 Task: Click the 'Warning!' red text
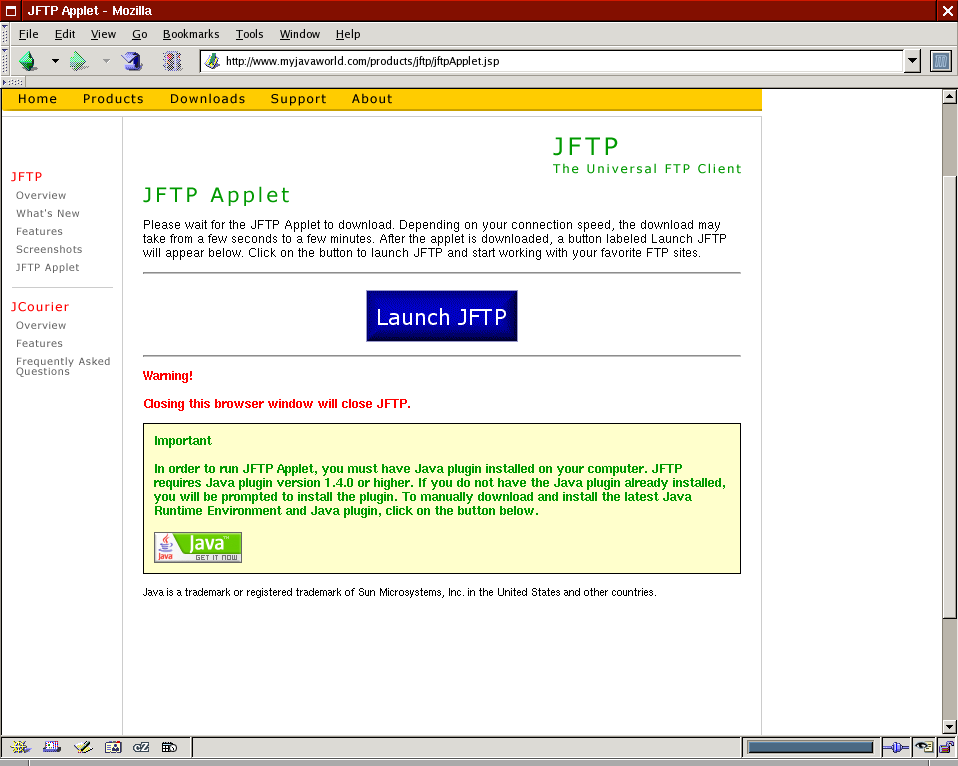pyautogui.click(x=167, y=376)
